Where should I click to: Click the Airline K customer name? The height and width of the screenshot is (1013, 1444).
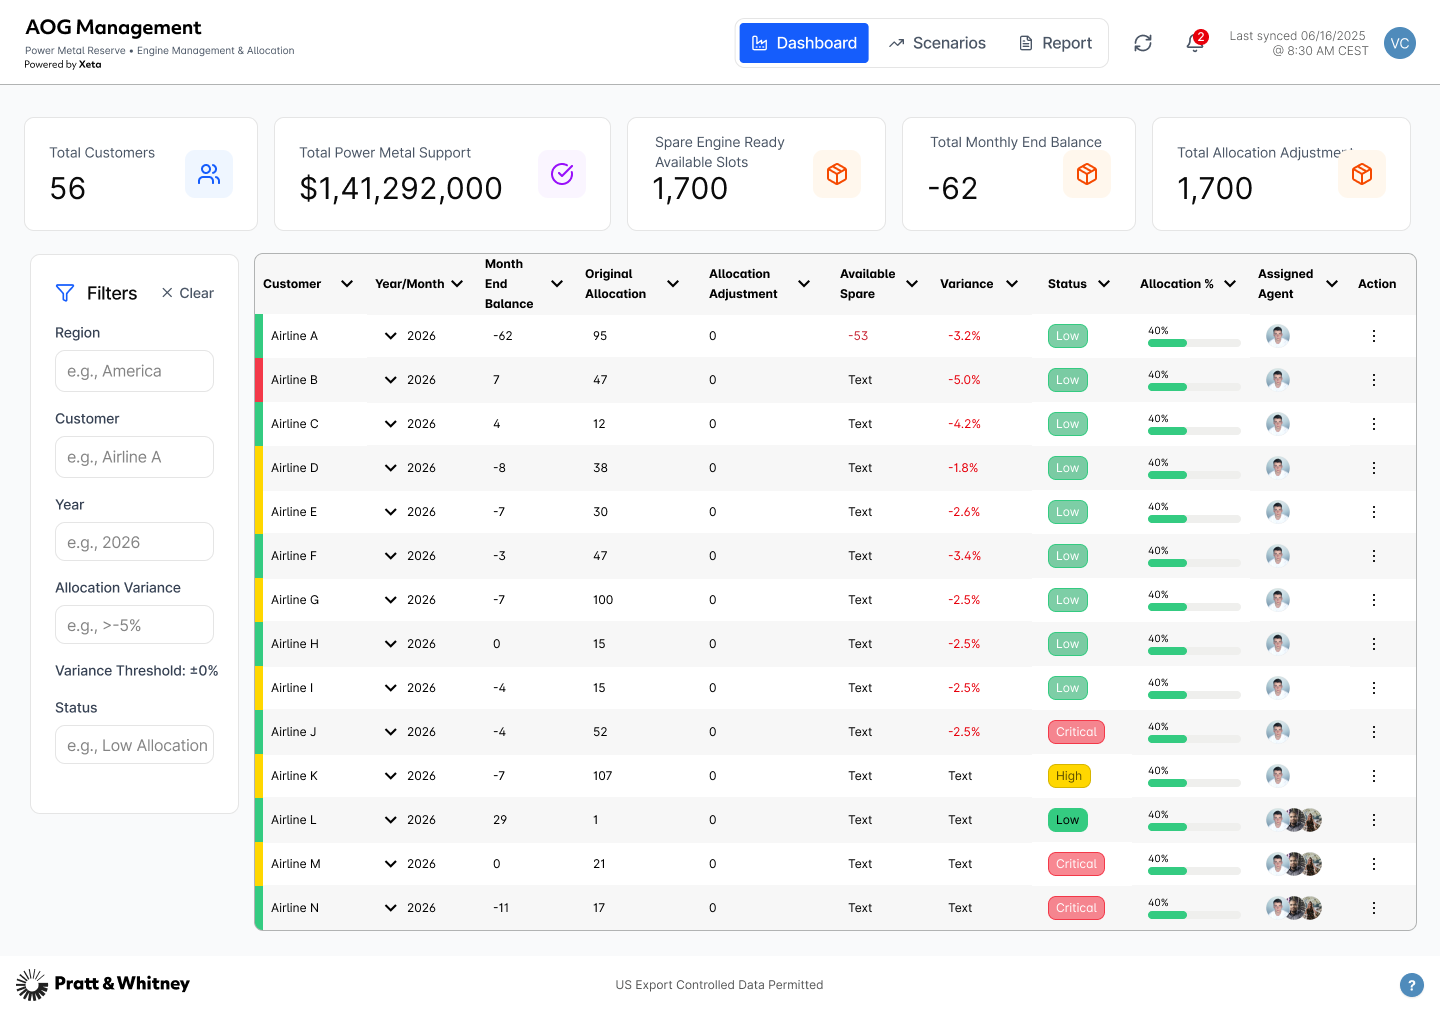[294, 776]
